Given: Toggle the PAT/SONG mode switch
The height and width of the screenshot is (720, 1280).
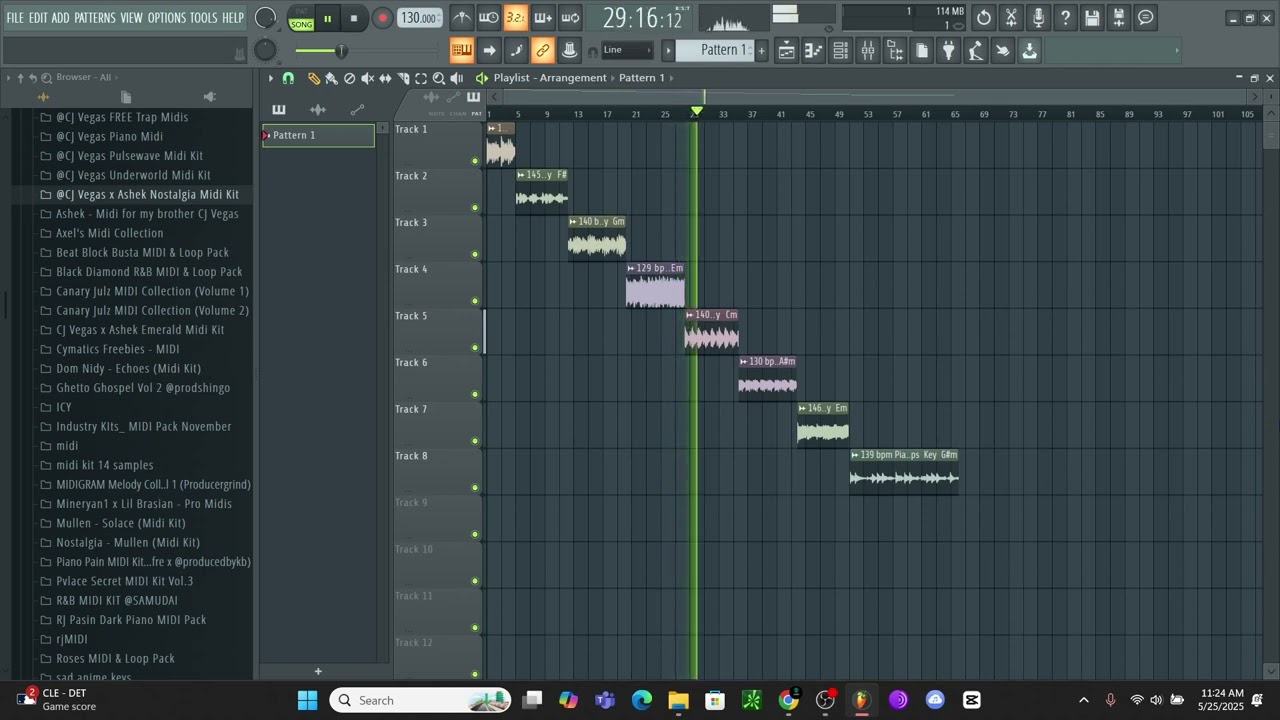Looking at the screenshot, I should [301, 18].
